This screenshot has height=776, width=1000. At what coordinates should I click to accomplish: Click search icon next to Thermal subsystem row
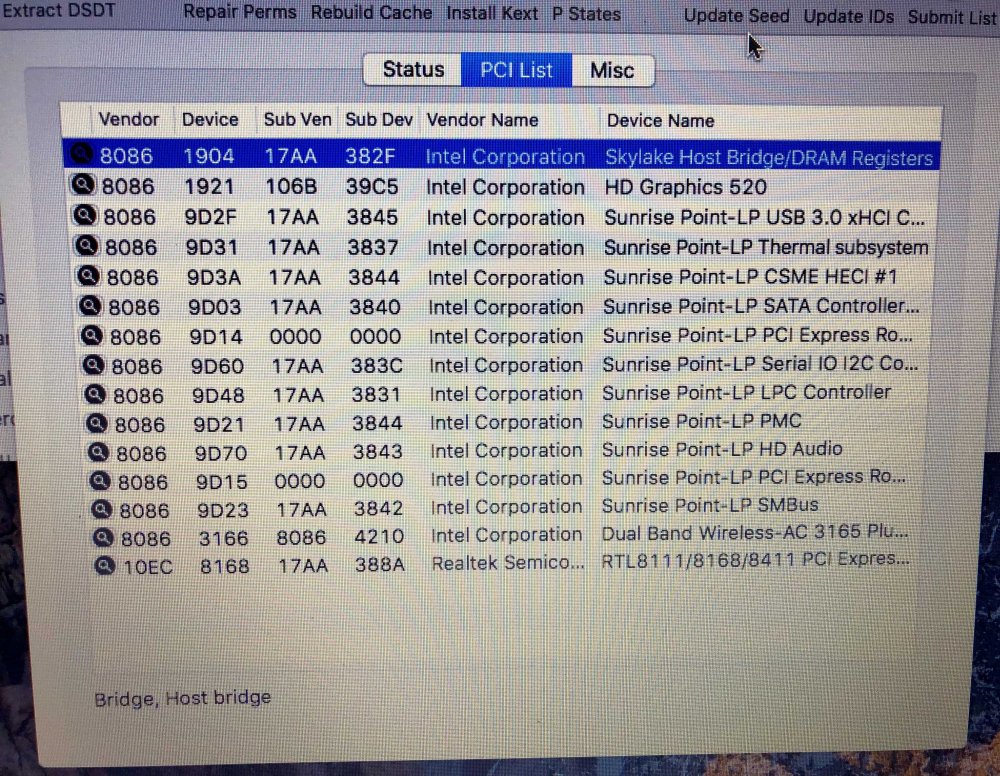(x=87, y=245)
